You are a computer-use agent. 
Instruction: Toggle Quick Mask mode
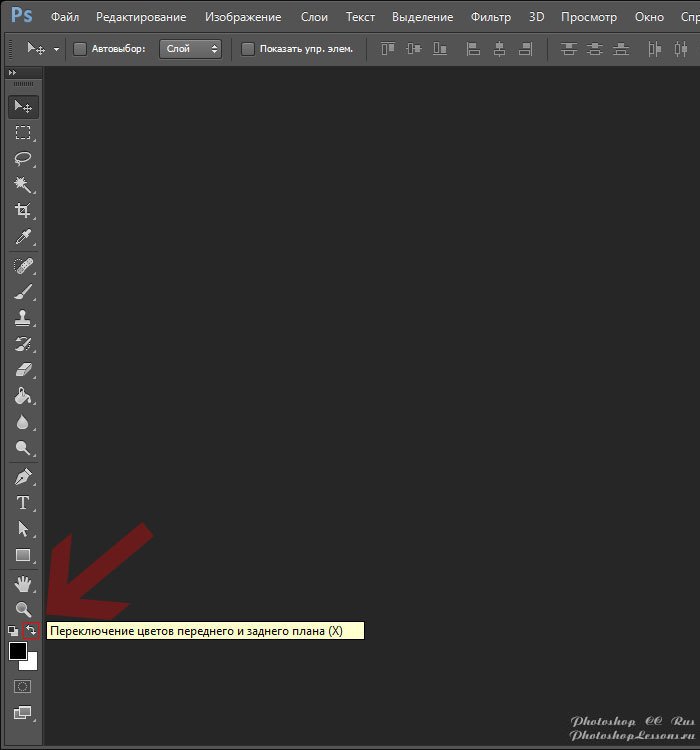point(23,687)
